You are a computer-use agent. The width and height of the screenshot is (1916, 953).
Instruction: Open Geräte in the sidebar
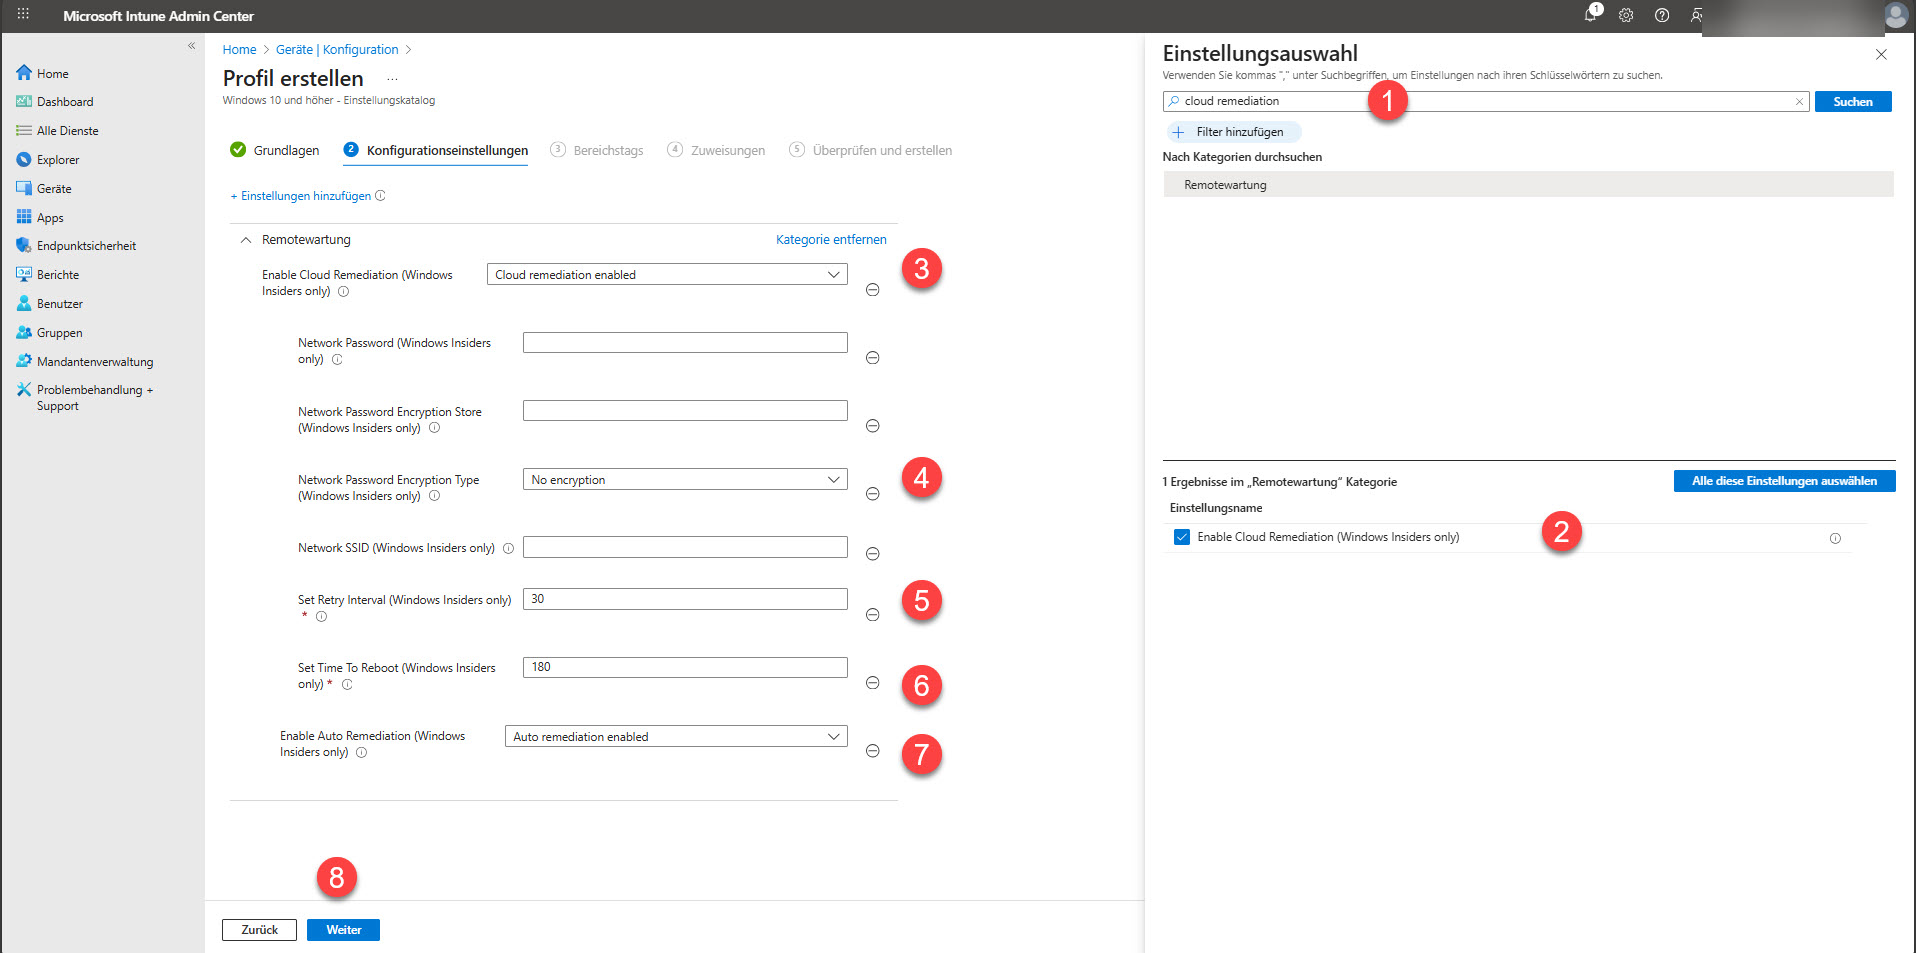[54, 189]
